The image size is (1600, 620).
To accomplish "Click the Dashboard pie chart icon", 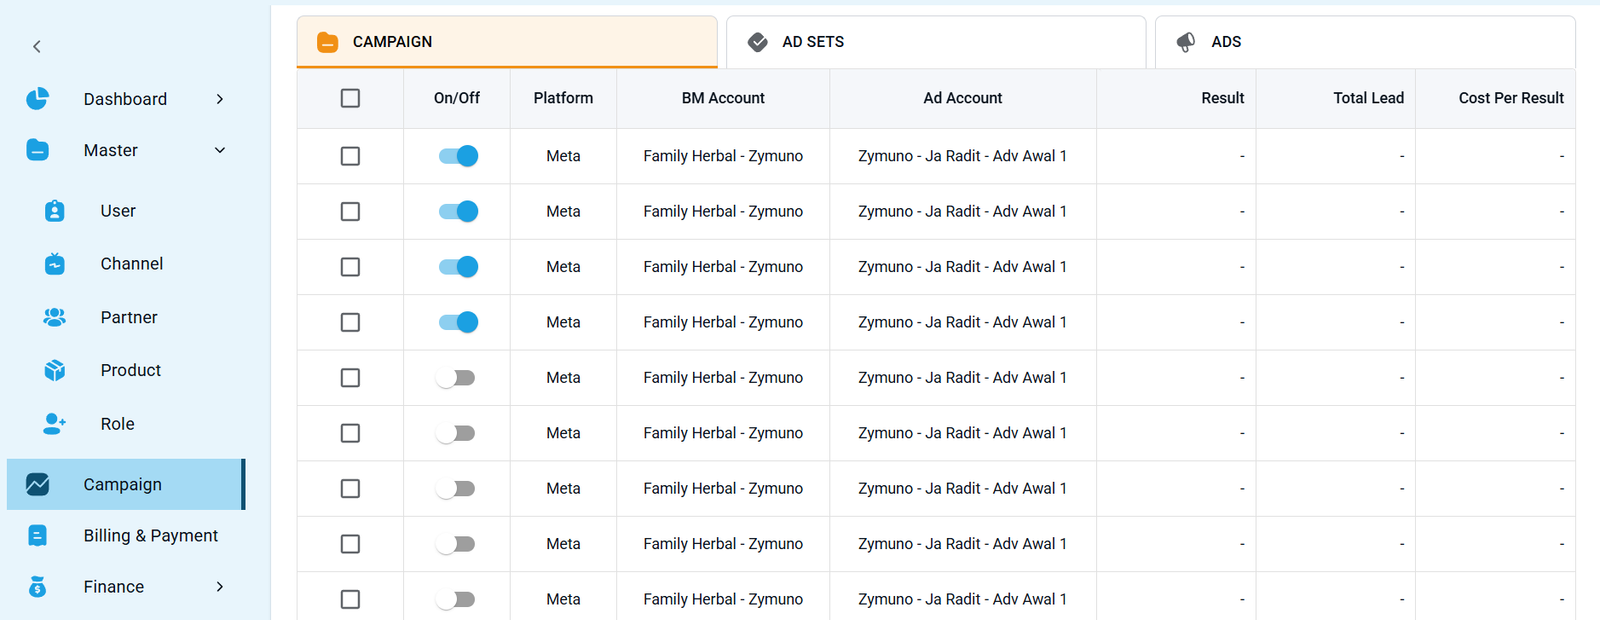I will (x=37, y=98).
